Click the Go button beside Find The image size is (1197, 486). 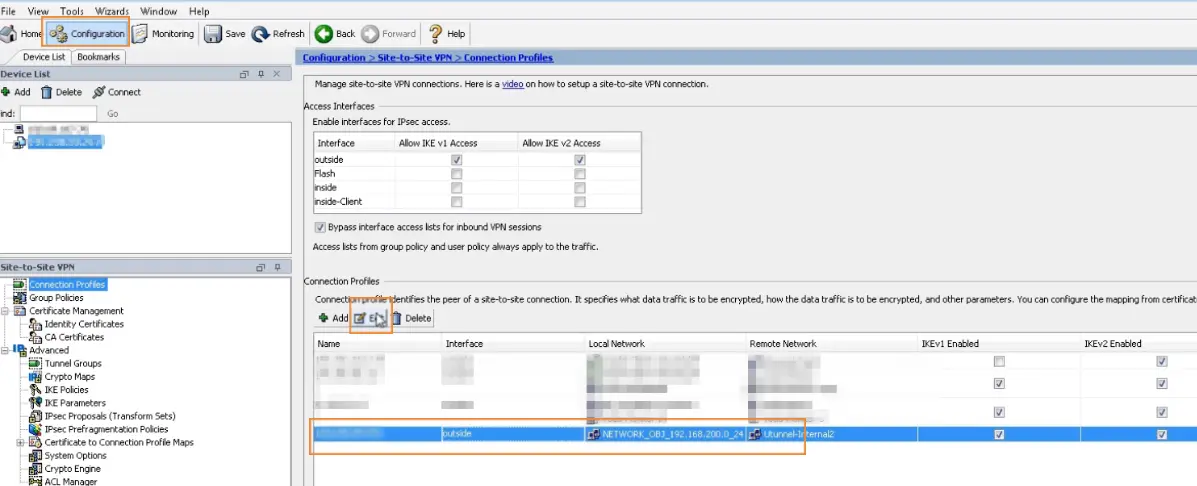click(x=113, y=114)
